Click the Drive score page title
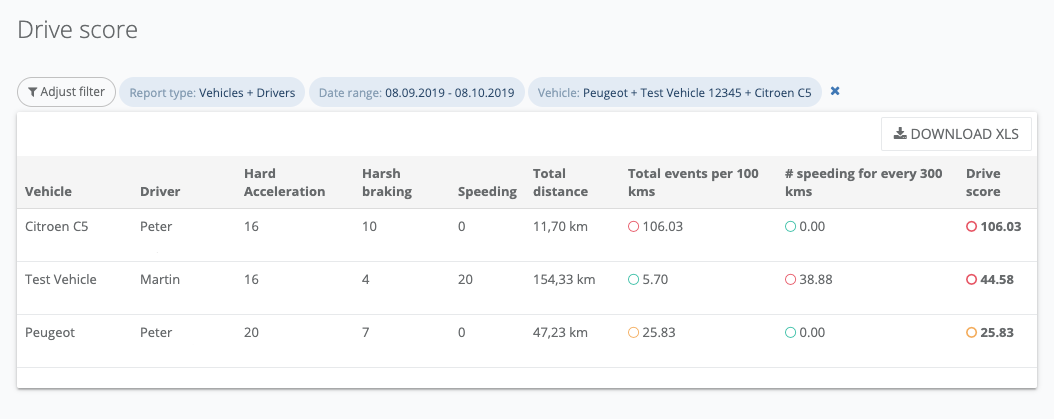Screen dimensions: 1054x419 [77, 30]
